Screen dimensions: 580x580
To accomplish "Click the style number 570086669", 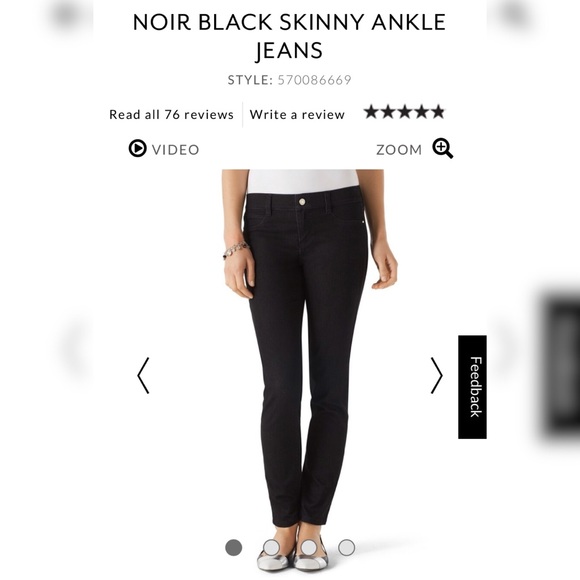I will pos(314,80).
